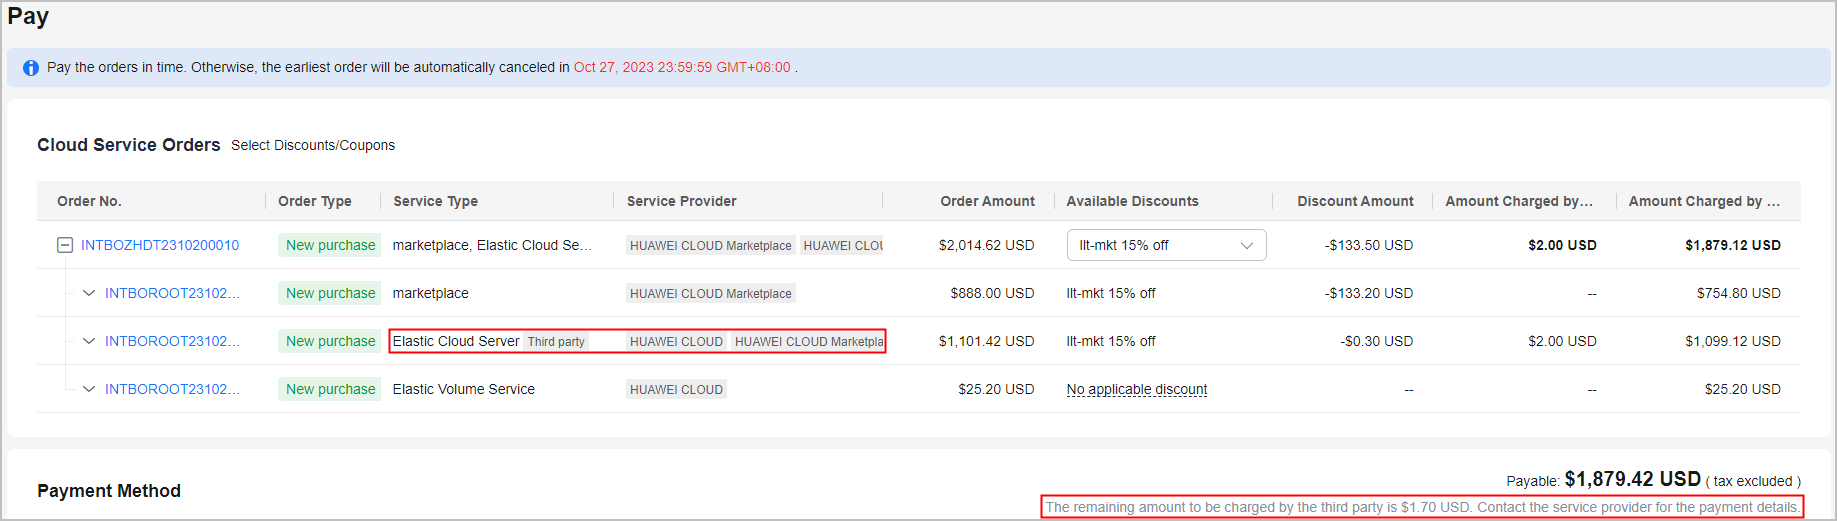Click the No applicable discount link
Image resolution: width=1837 pixels, height=521 pixels.
[1137, 389]
